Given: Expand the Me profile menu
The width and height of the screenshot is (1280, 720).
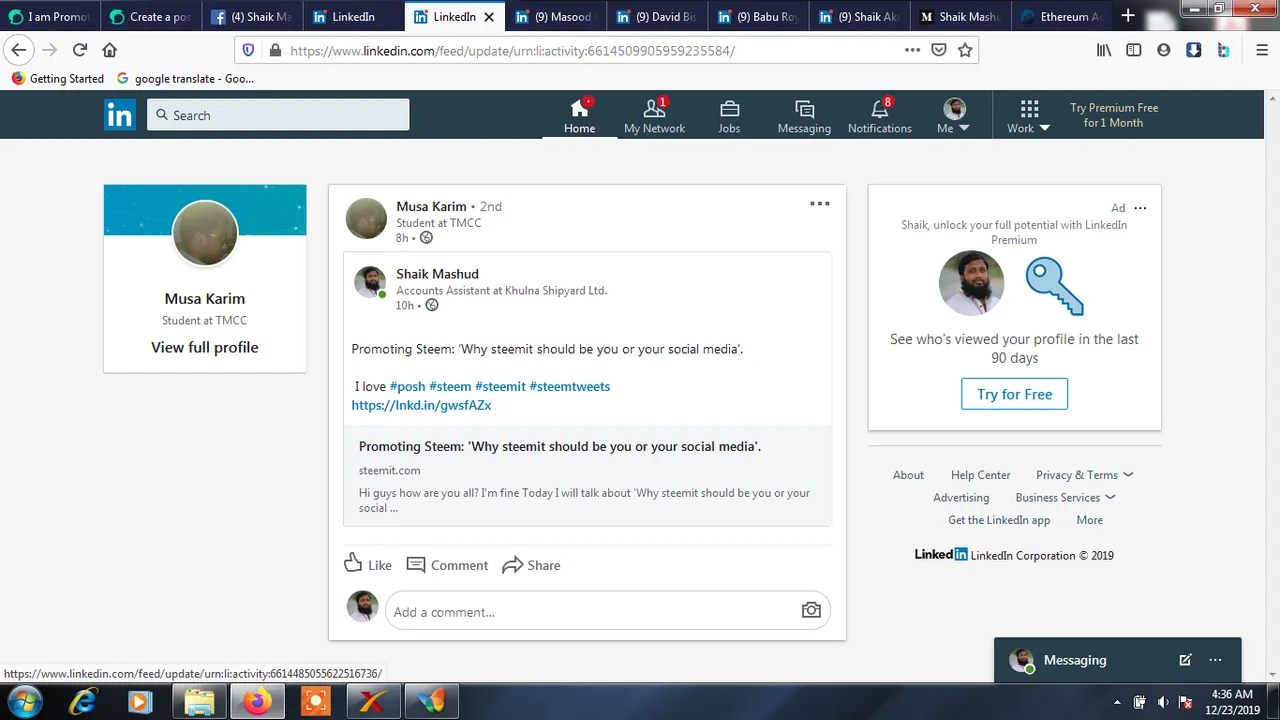Looking at the screenshot, I should pyautogui.click(x=954, y=115).
